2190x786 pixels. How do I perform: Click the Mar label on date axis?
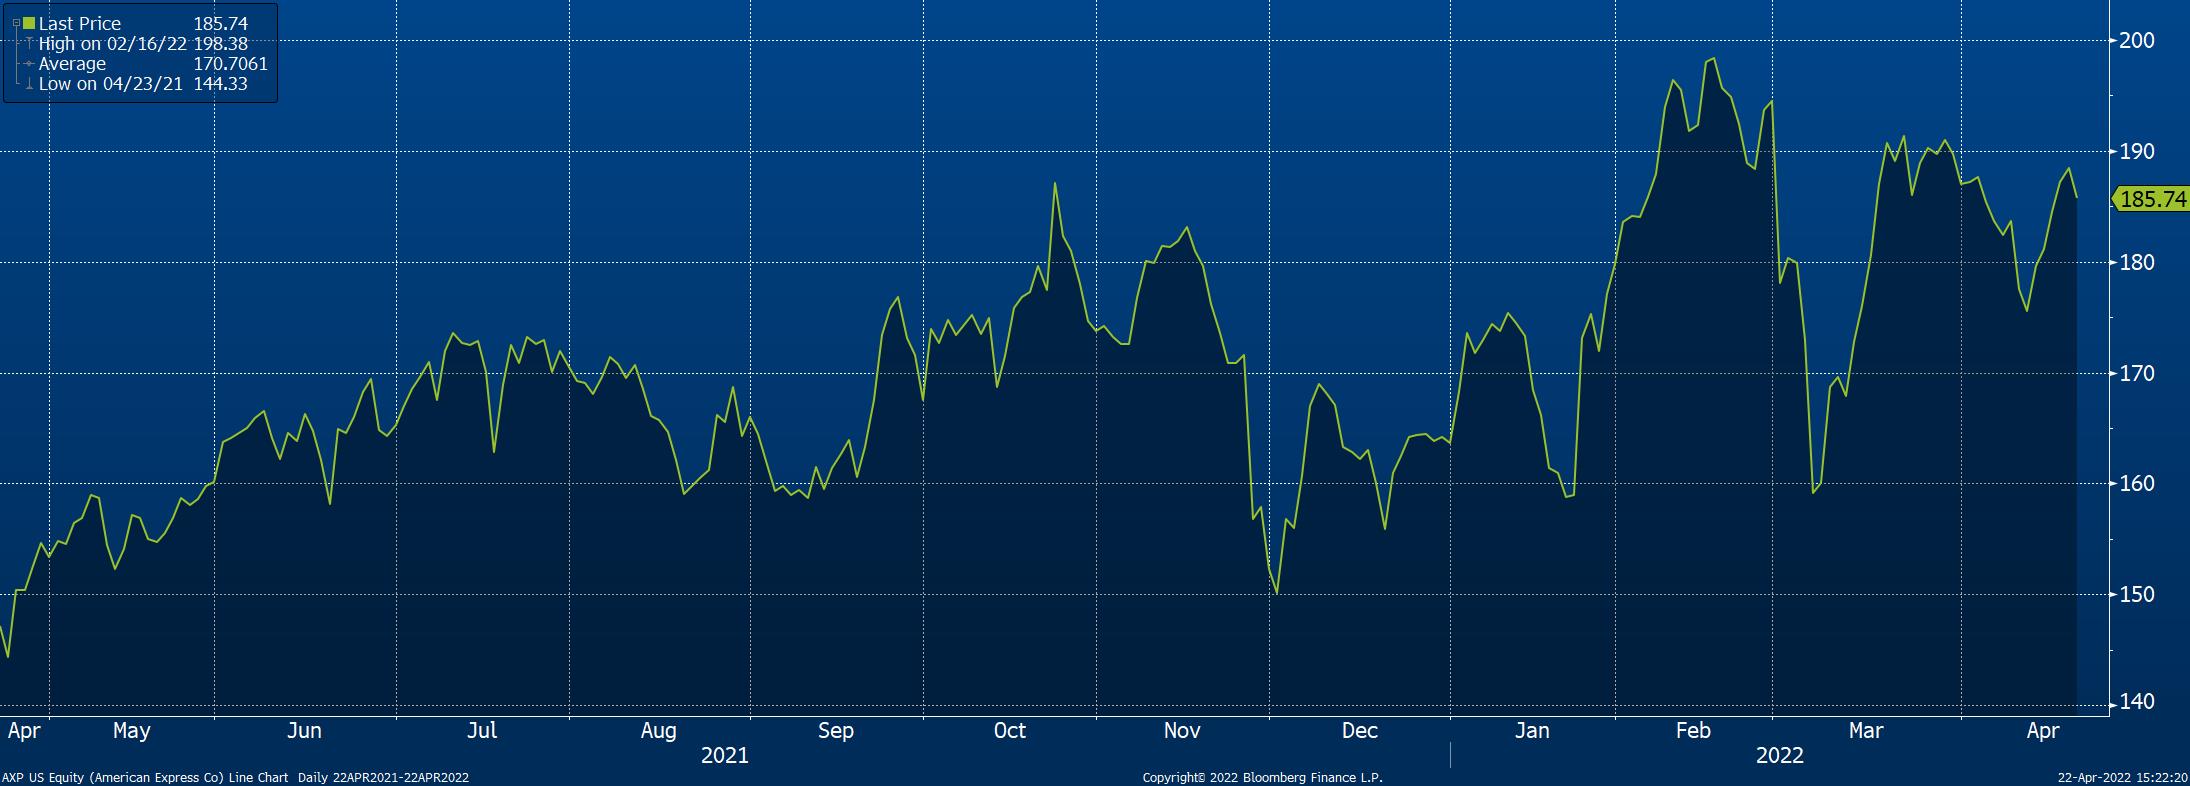[1866, 731]
